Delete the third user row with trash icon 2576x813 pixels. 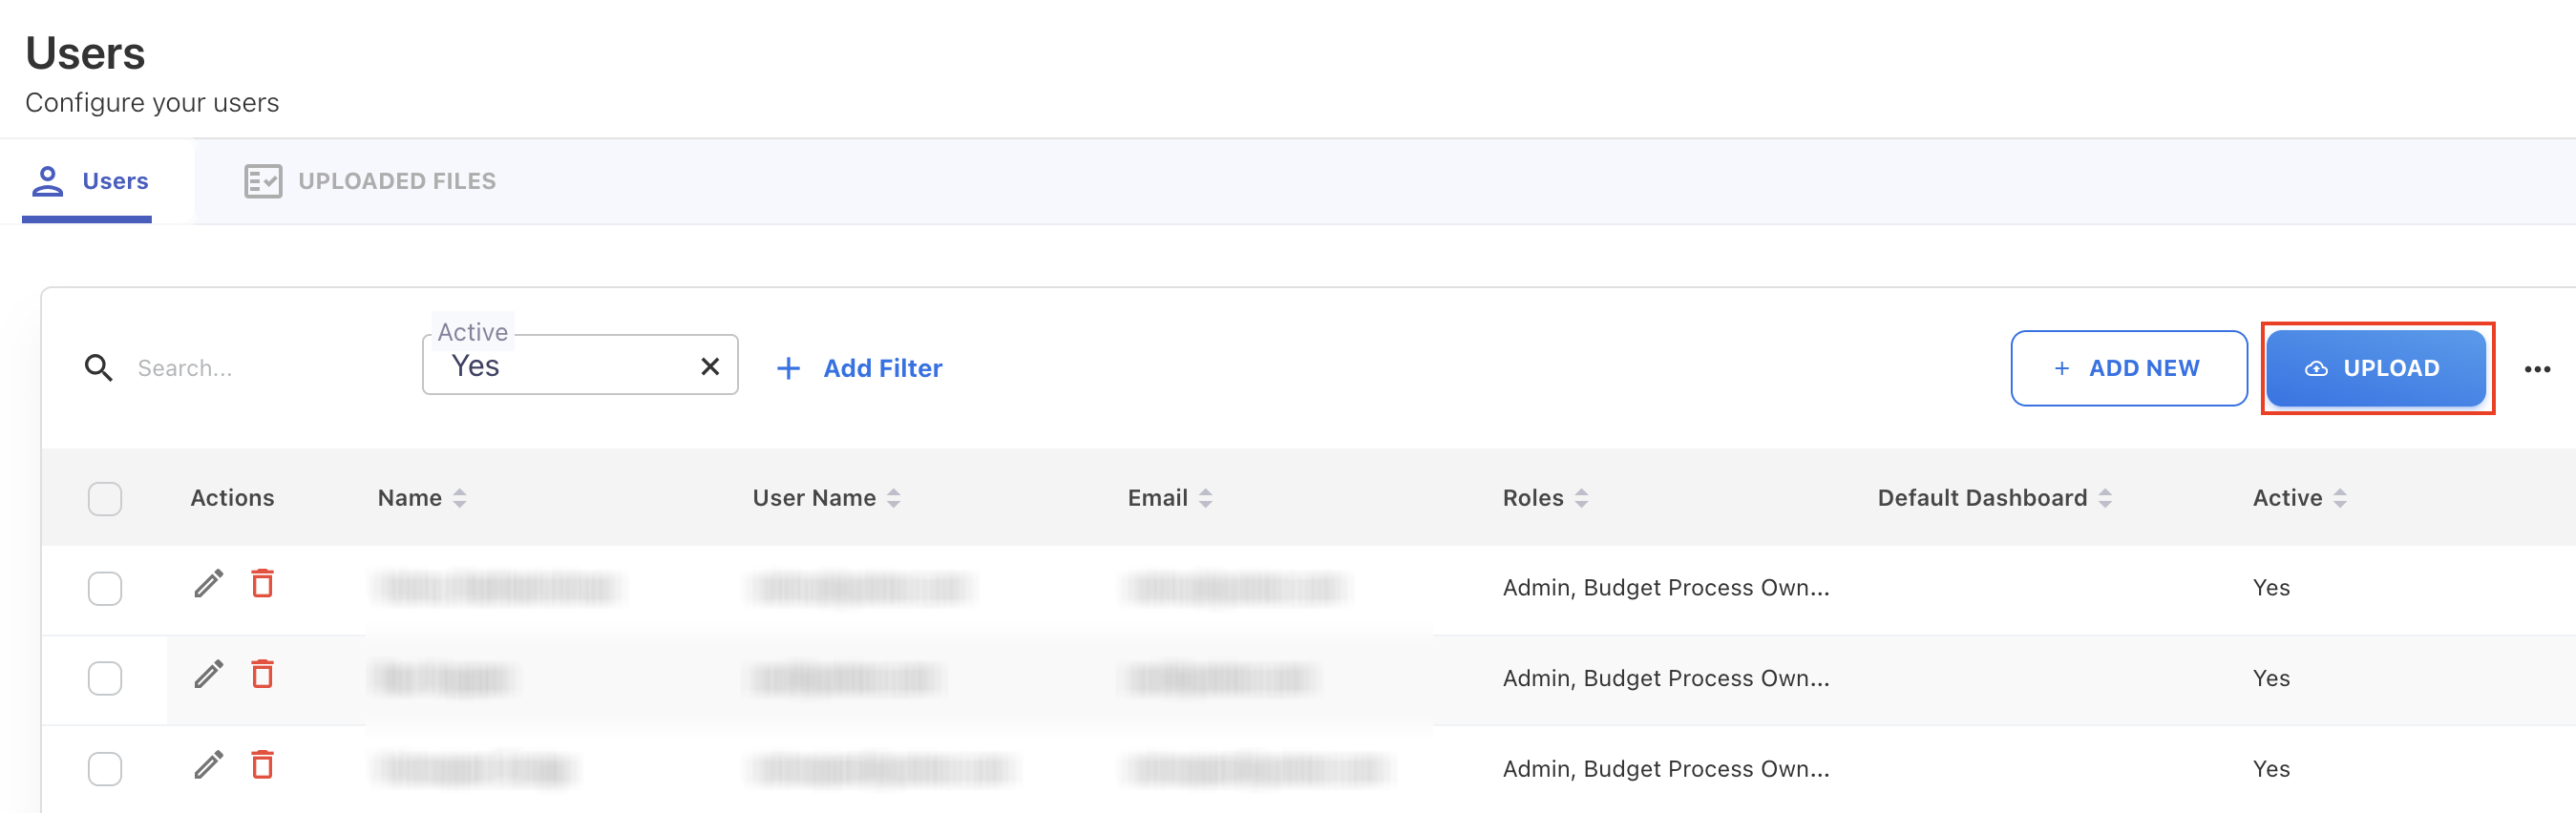[x=263, y=765]
